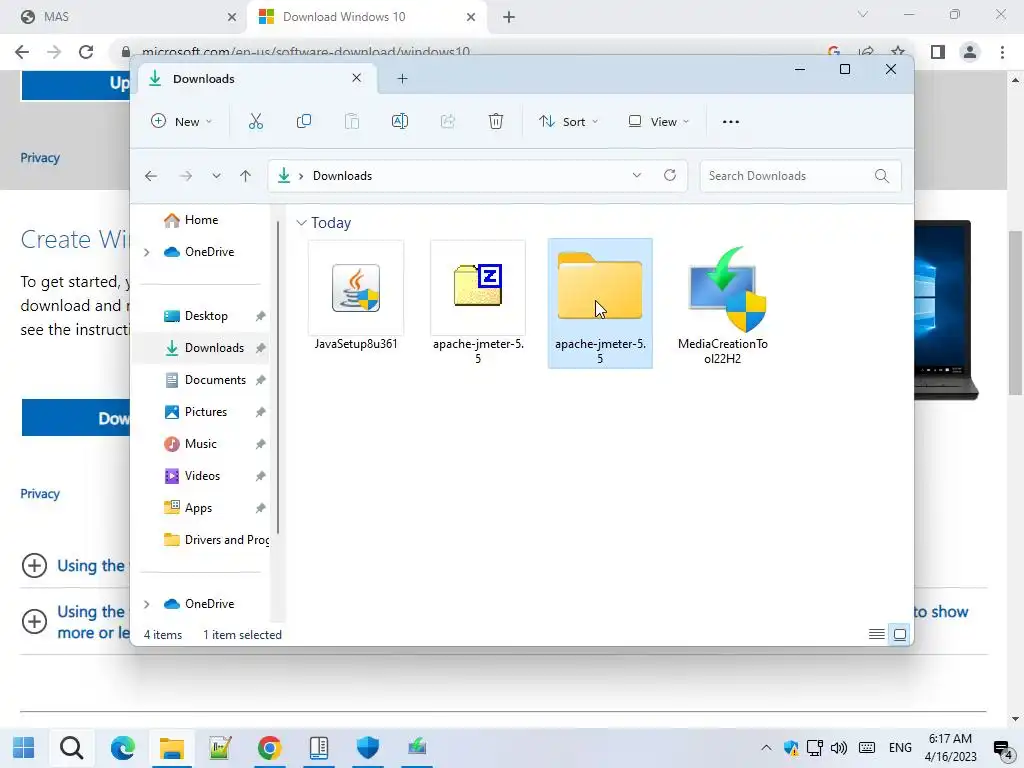
Task: Click the Delete trash can icon
Action: (496, 121)
